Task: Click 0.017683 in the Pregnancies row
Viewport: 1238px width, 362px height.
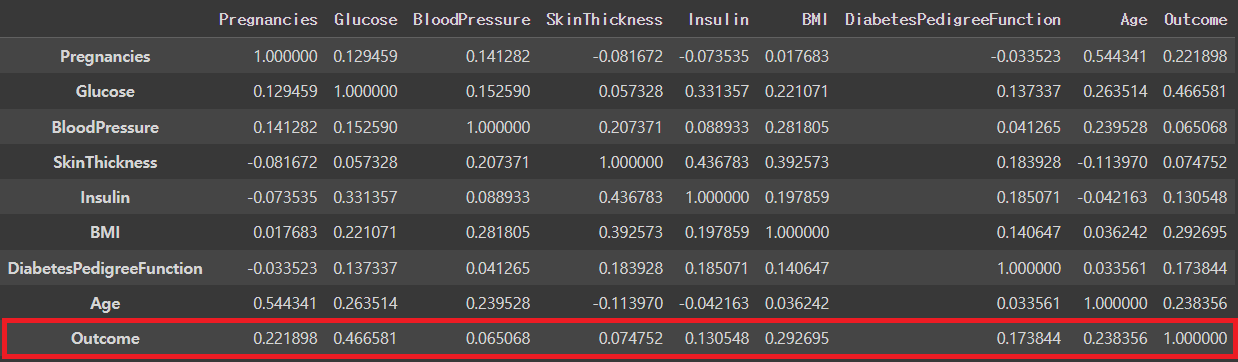Action: [797, 56]
